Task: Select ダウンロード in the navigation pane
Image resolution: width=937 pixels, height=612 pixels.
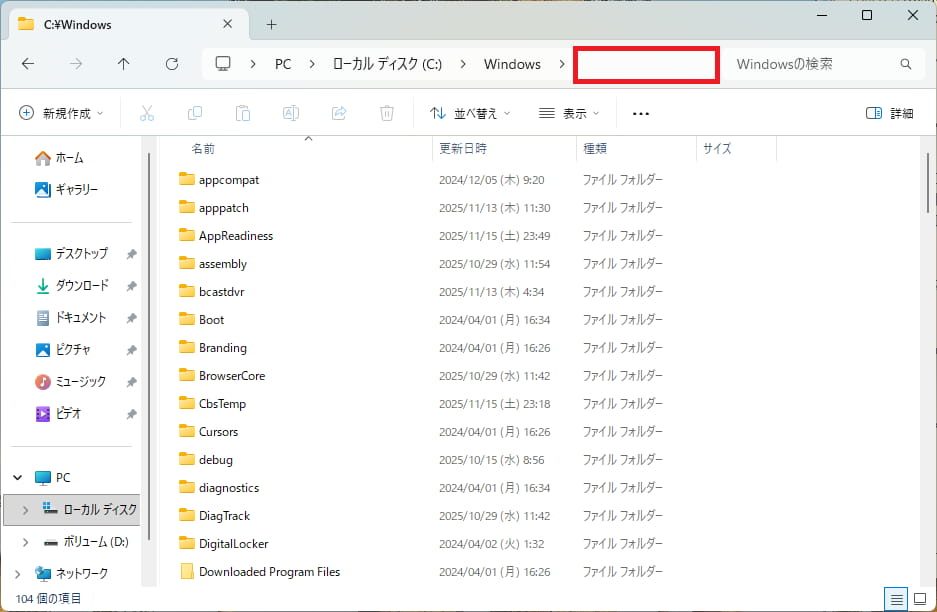Action: [81, 285]
